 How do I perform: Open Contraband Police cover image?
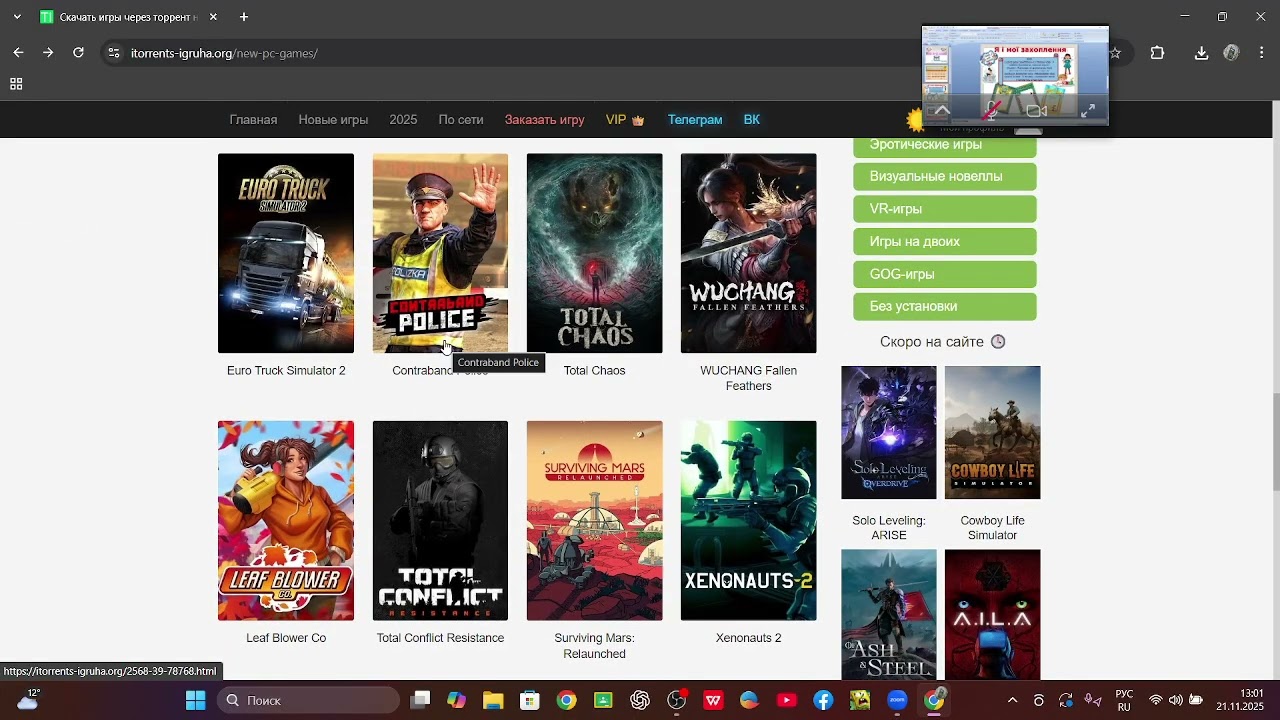coord(440,253)
